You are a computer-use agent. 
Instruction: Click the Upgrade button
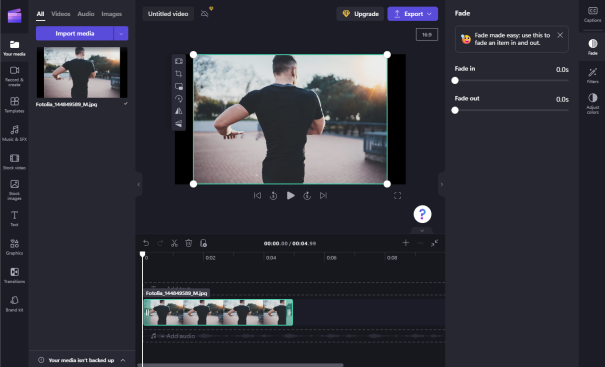pyautogui.click(x=360, y=14)
